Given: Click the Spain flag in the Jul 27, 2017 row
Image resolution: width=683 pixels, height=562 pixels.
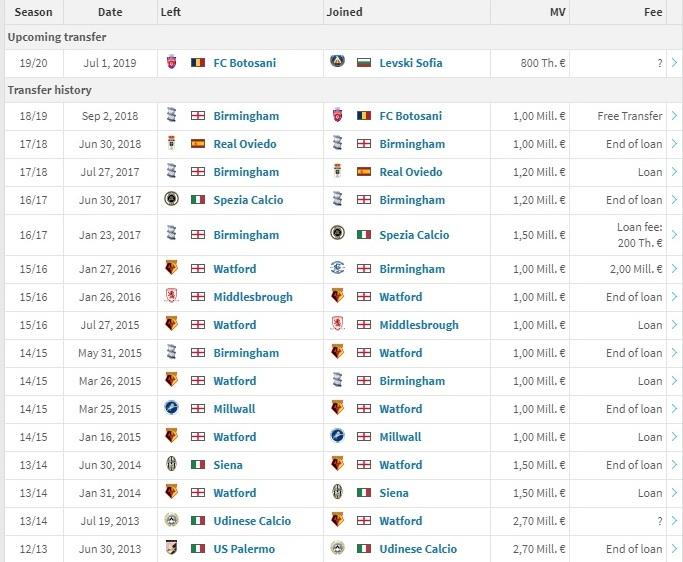Looking at the screenshot, I should tap(364, 172).
